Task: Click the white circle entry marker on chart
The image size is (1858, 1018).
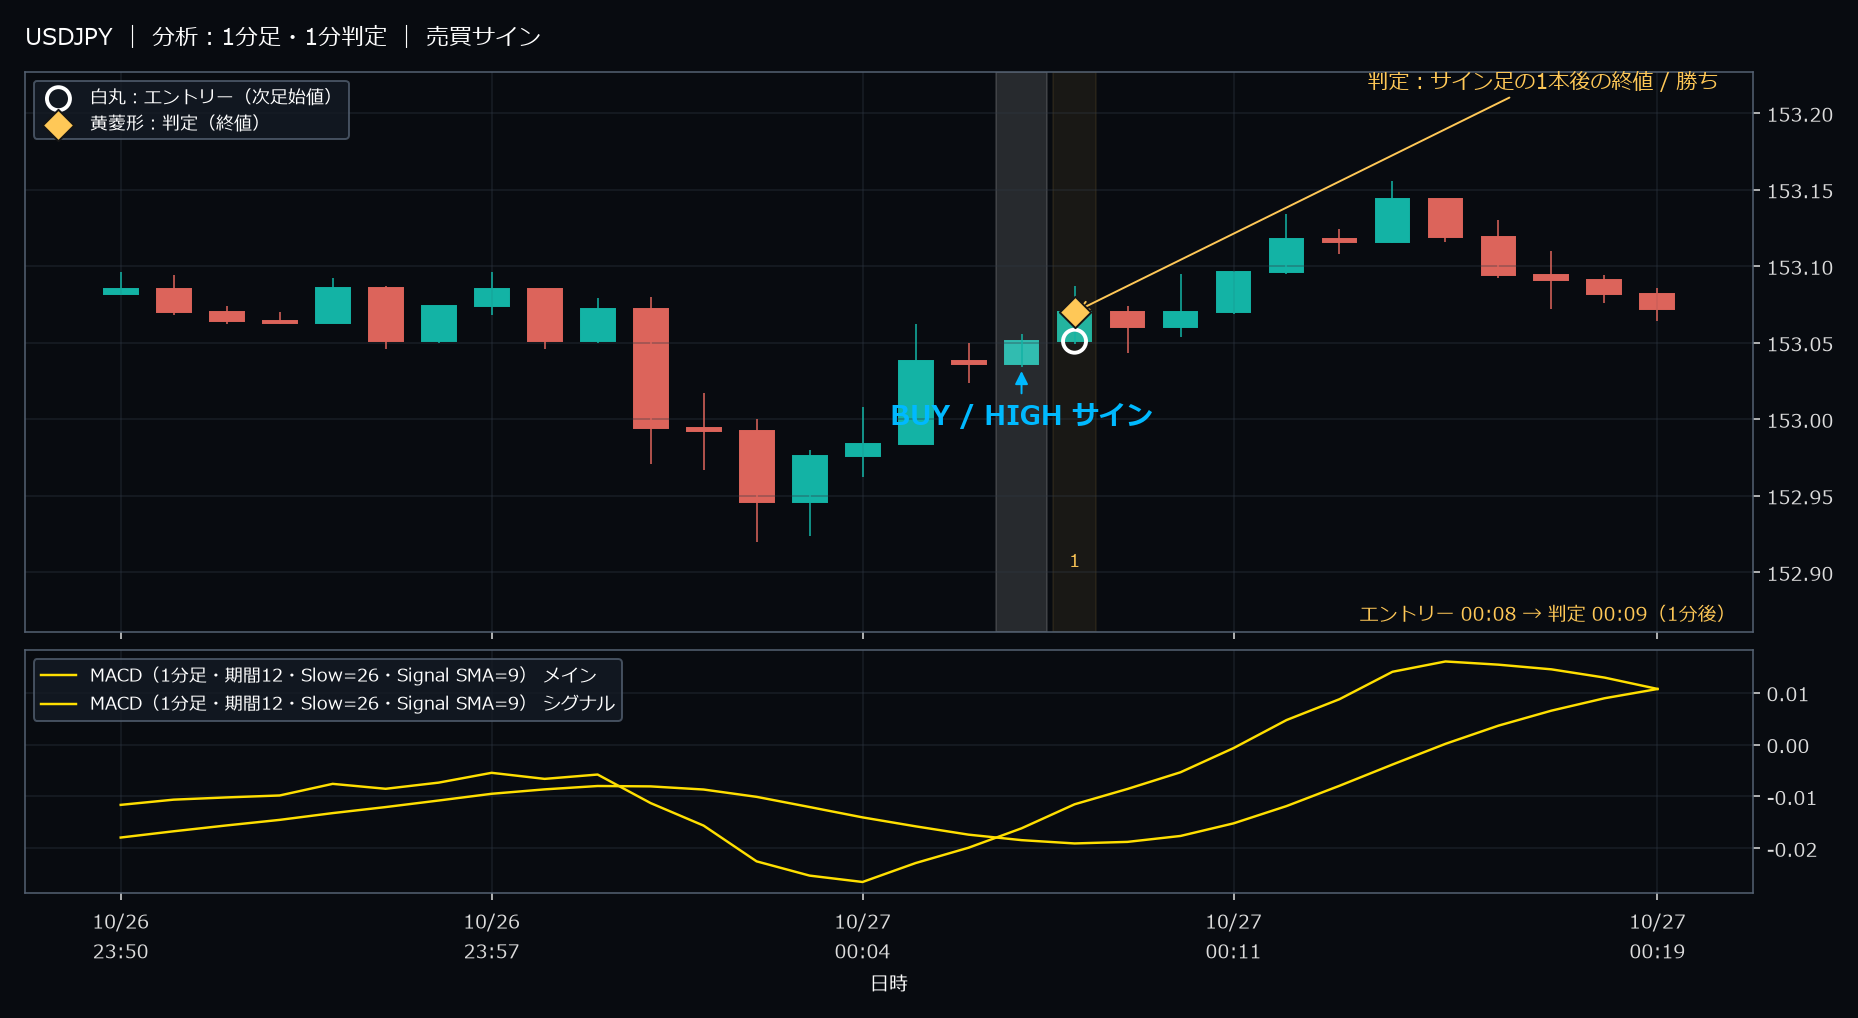Action: (x=1074, y=342)
